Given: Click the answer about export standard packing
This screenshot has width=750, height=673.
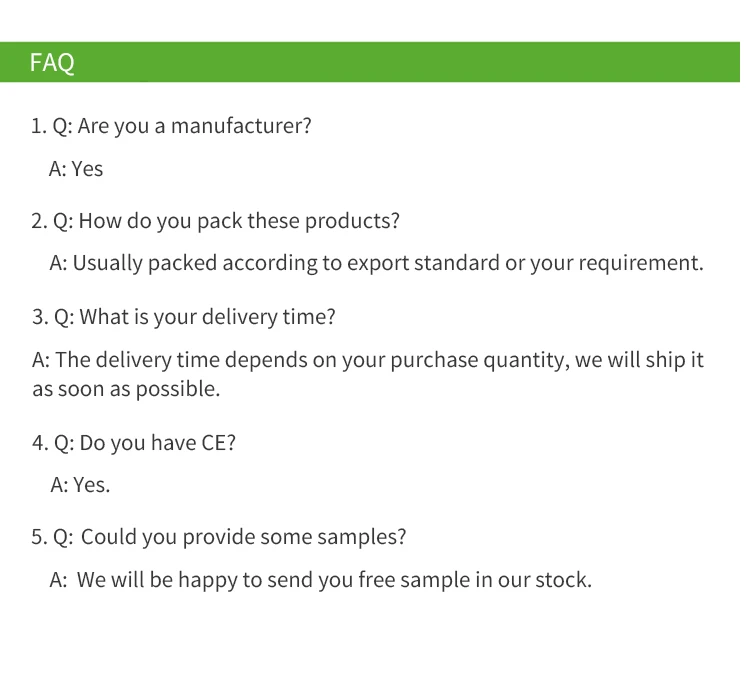Looking at the screenshot, I should pyautogui.click(x=376, y=264).
